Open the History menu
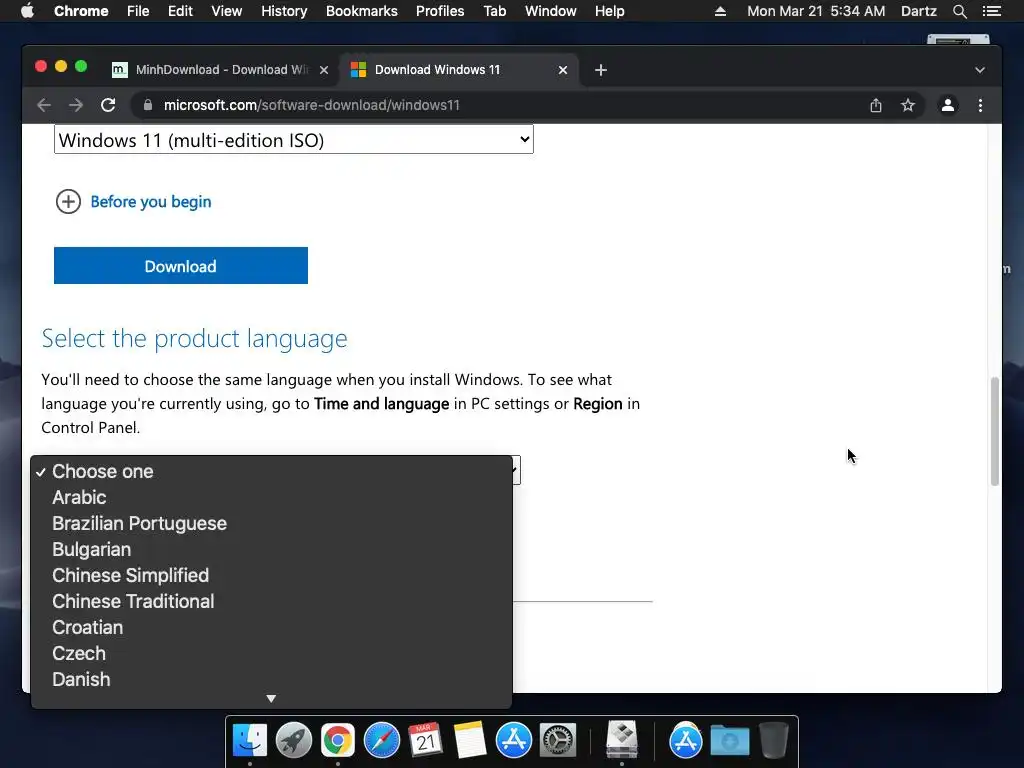The image size is (1024, 768). coord(284,11)
